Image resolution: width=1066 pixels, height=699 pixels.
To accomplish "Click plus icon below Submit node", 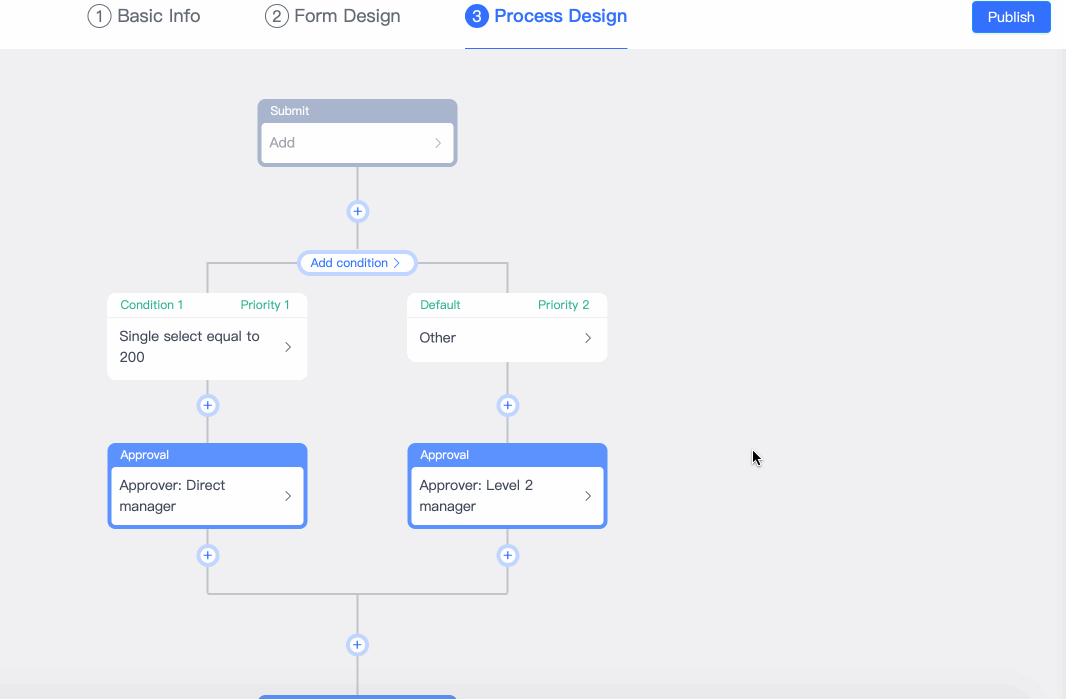I will point(357,212).
